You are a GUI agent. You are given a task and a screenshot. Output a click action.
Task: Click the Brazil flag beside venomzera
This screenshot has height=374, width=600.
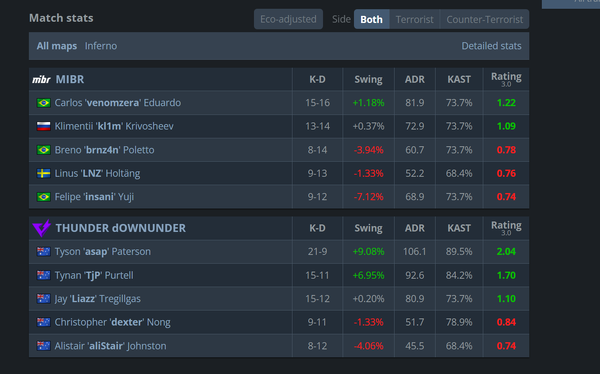pyautogui.click(x=44, y=103)
